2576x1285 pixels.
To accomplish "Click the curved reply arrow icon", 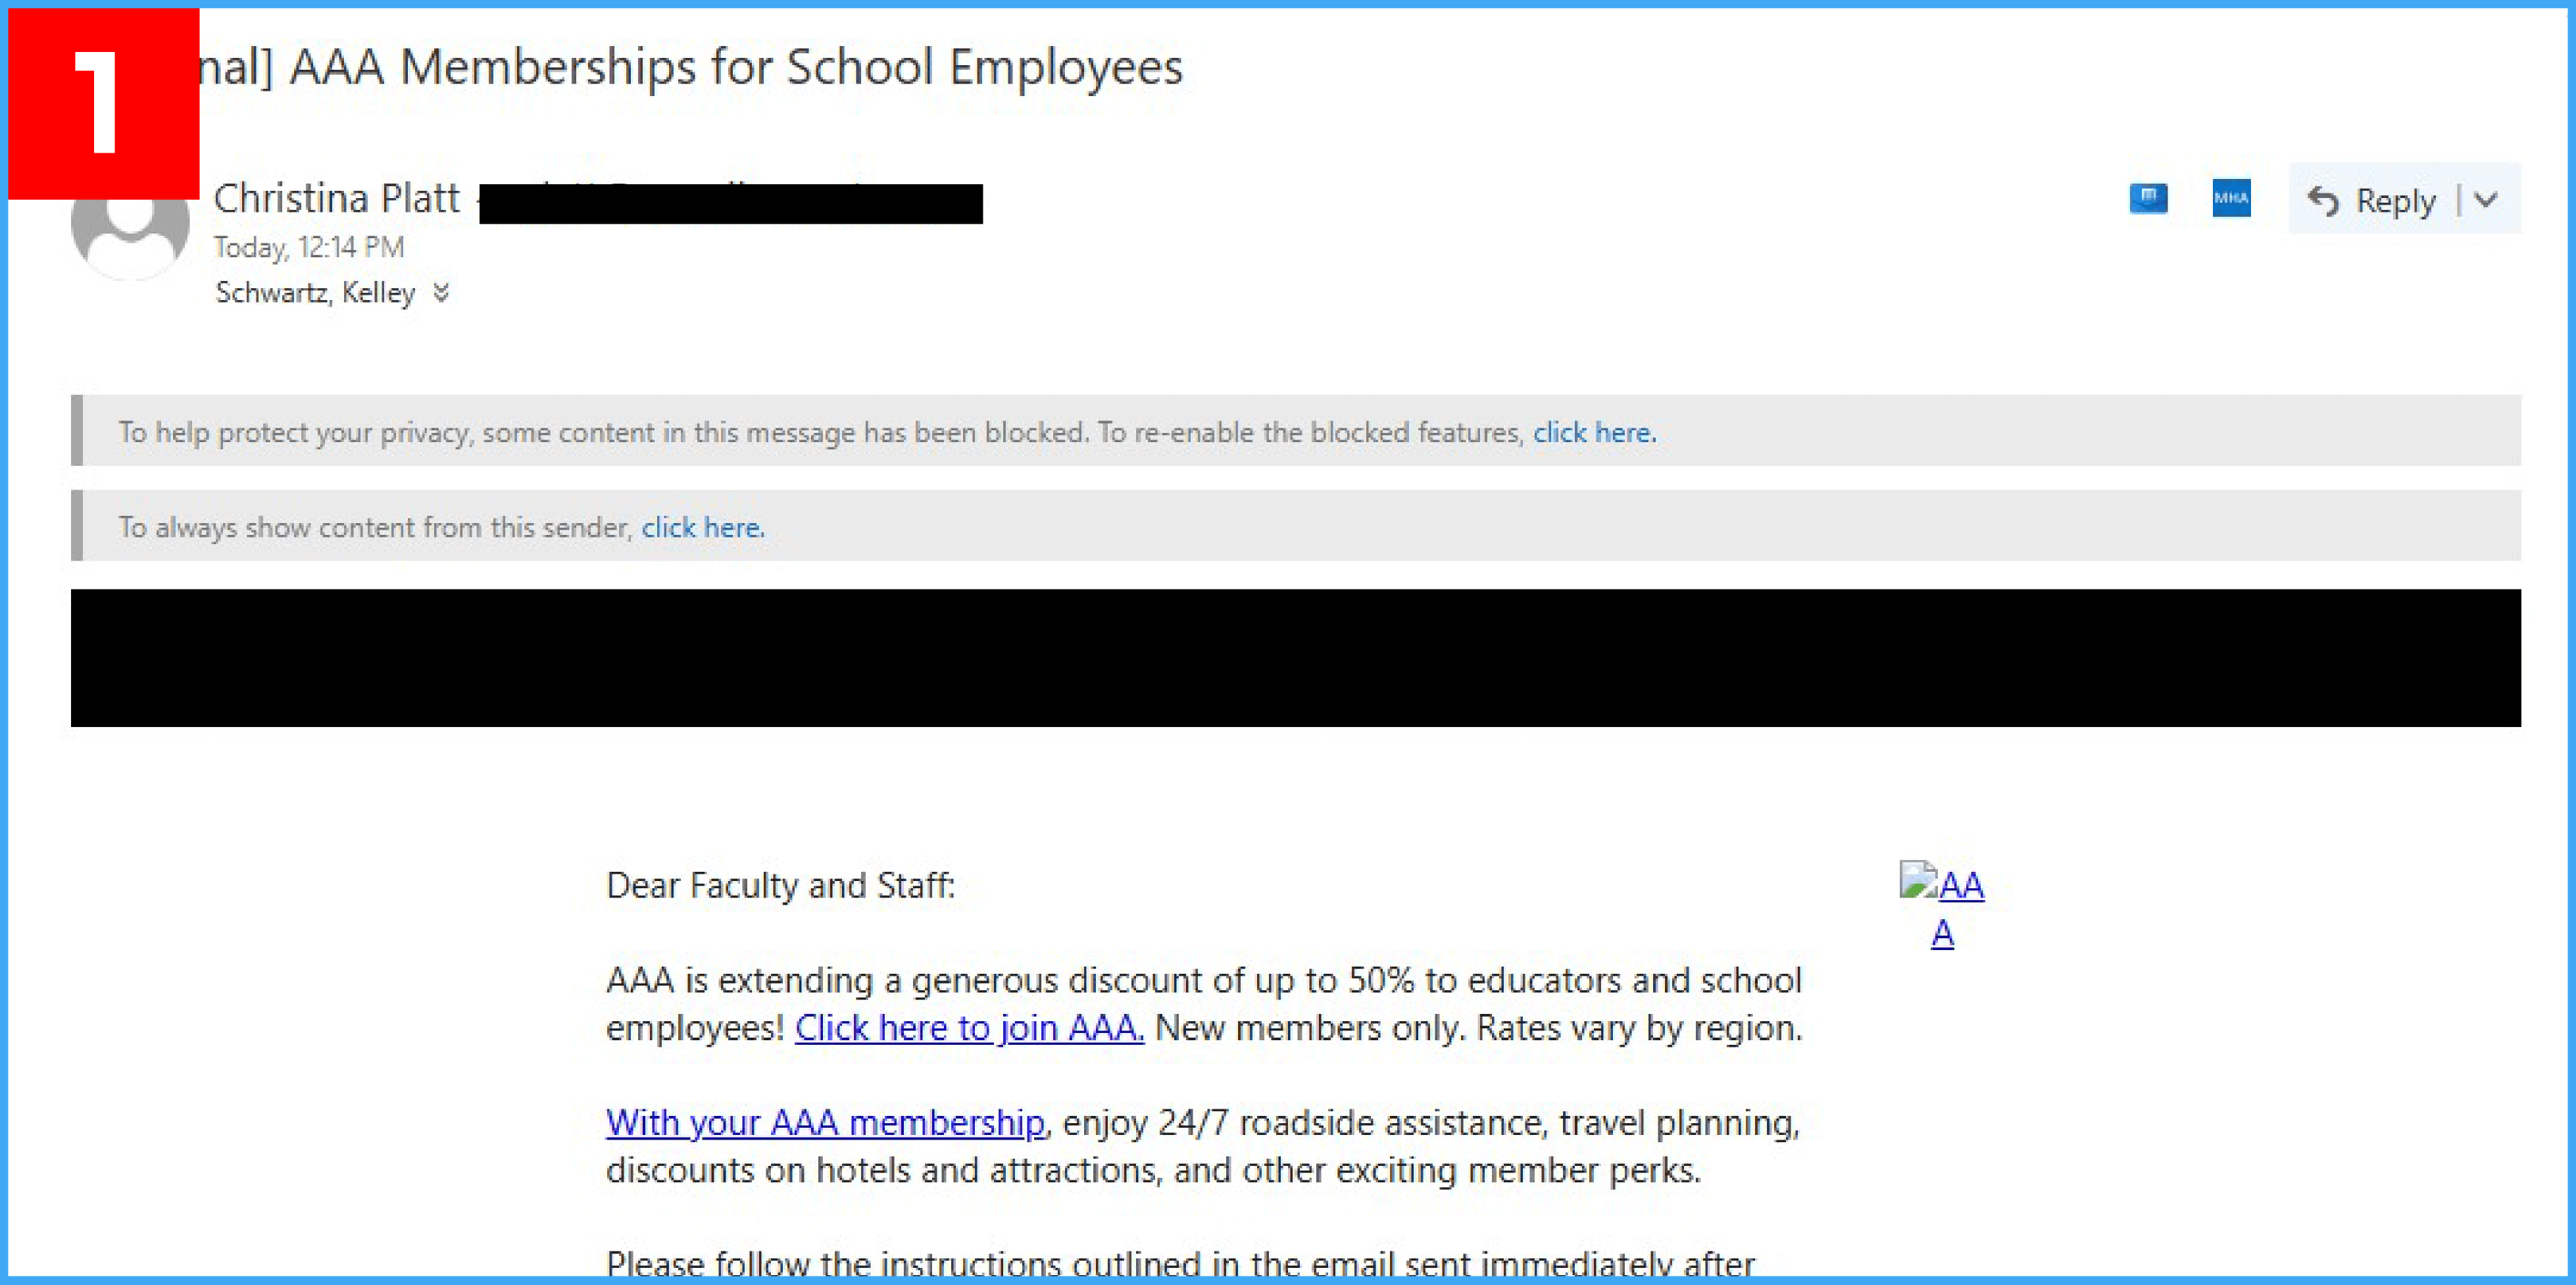I will (2322, 201).
